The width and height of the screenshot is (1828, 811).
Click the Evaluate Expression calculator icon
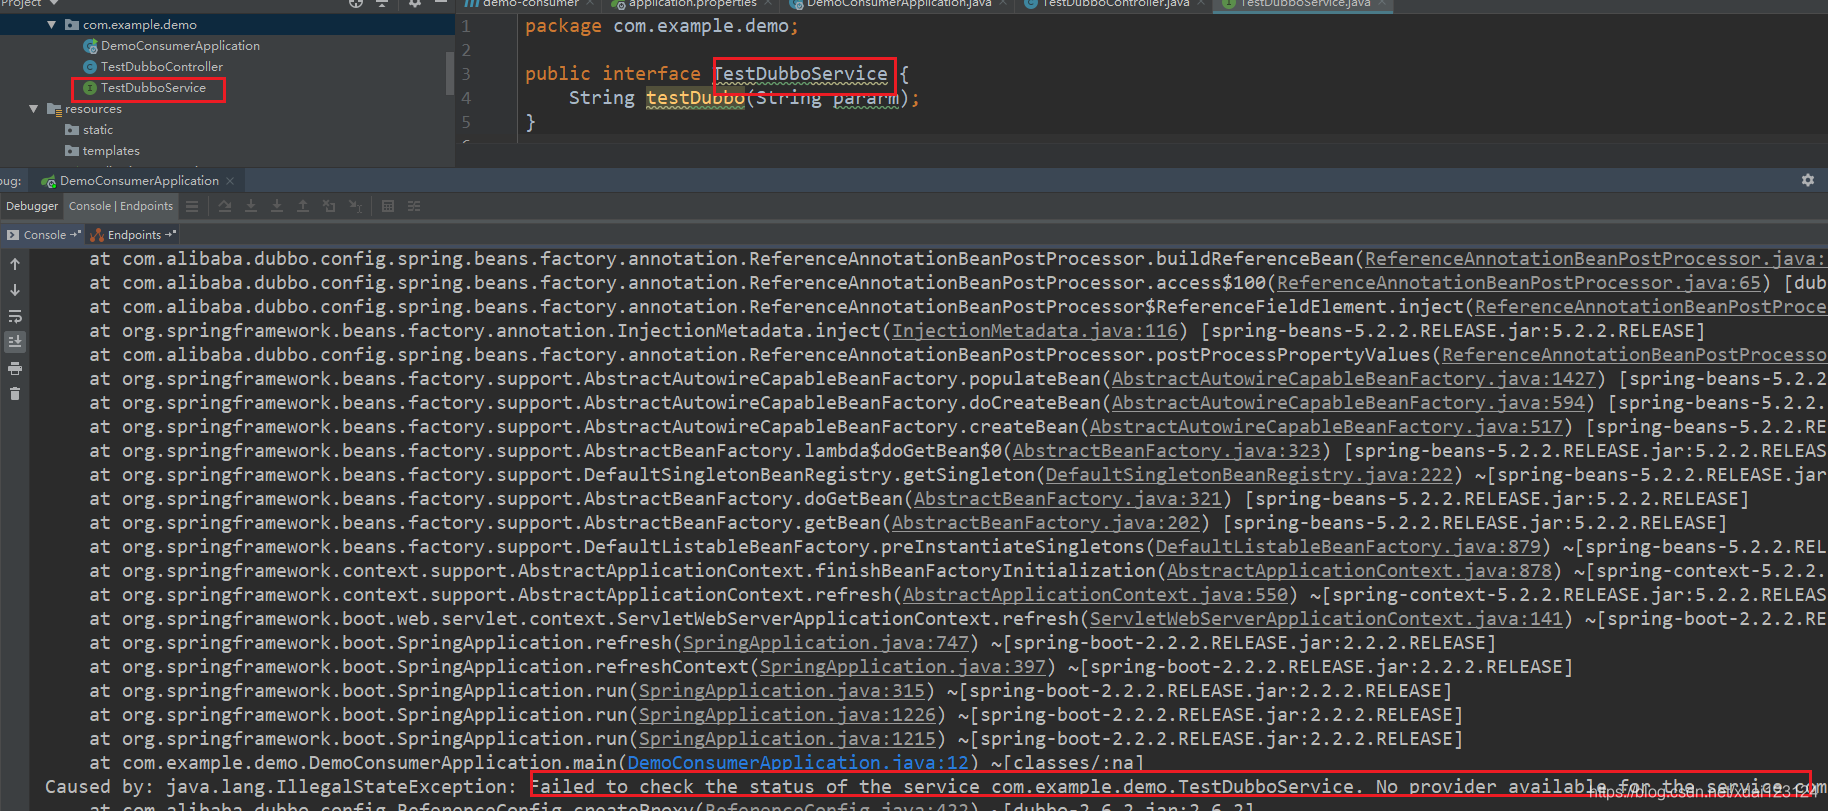click(x=388, y=206)
